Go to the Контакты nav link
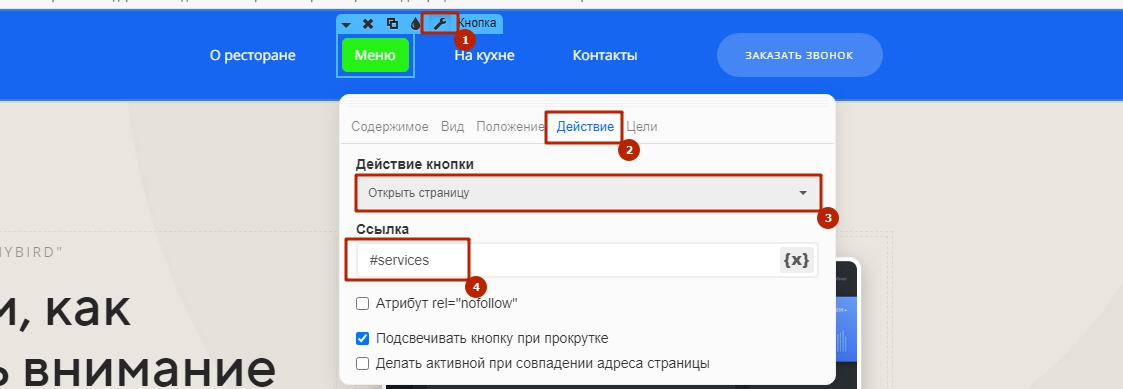The height and width of the screenshot is (389, 1123). pyautogui.click(x=604, y=55)
